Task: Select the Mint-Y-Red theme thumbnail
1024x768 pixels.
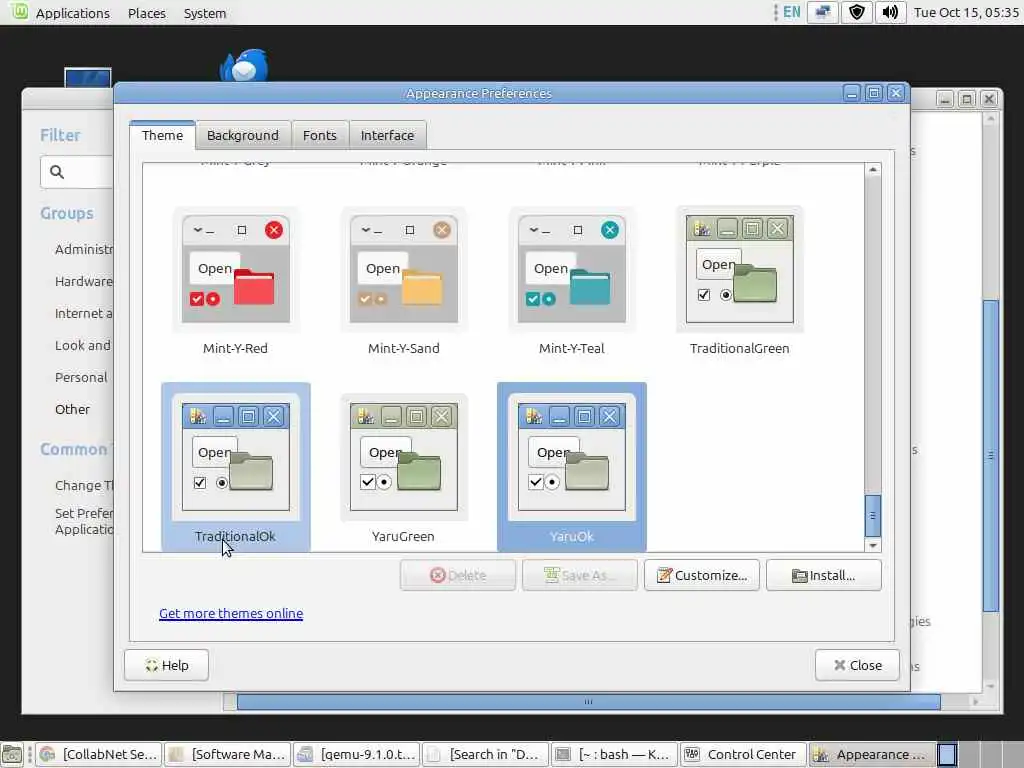Action: click(236, 270)
